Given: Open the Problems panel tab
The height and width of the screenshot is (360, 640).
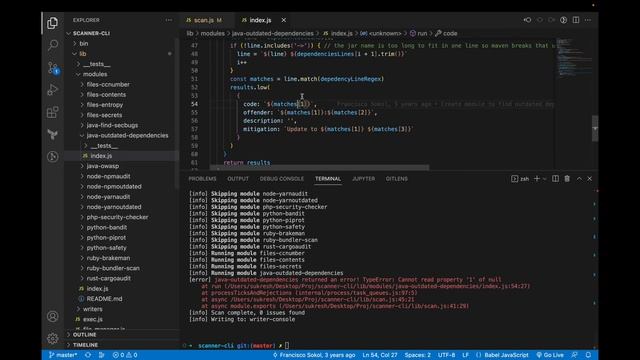Looking at the screenshot, I should coord(202,179).
